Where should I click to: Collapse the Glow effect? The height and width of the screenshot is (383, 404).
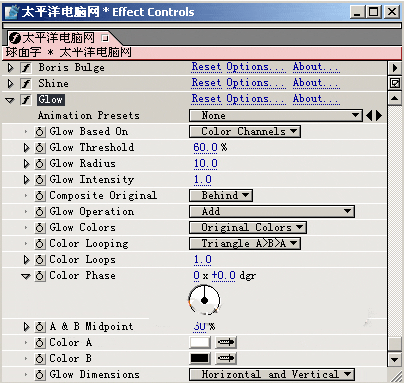point(10,100)
